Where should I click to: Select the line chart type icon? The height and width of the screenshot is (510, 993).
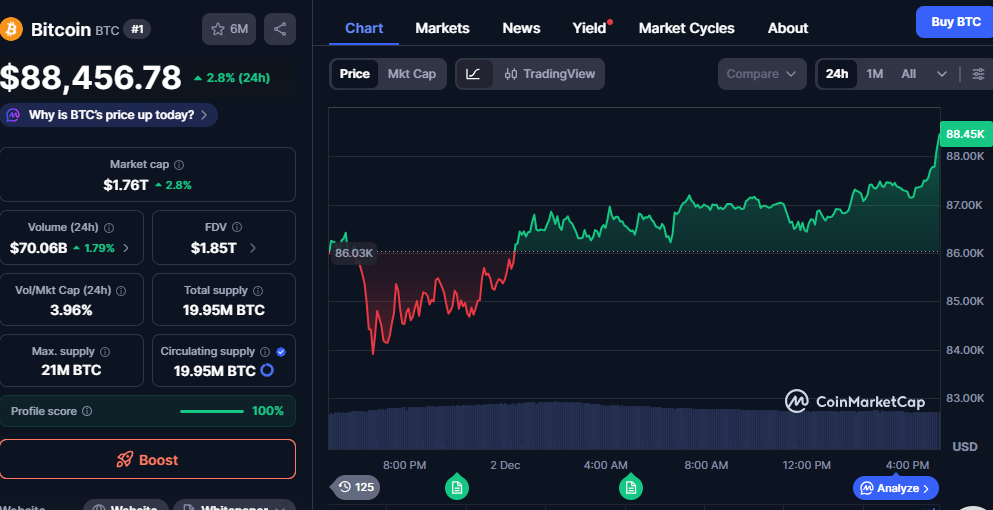(x=474, y=74)
